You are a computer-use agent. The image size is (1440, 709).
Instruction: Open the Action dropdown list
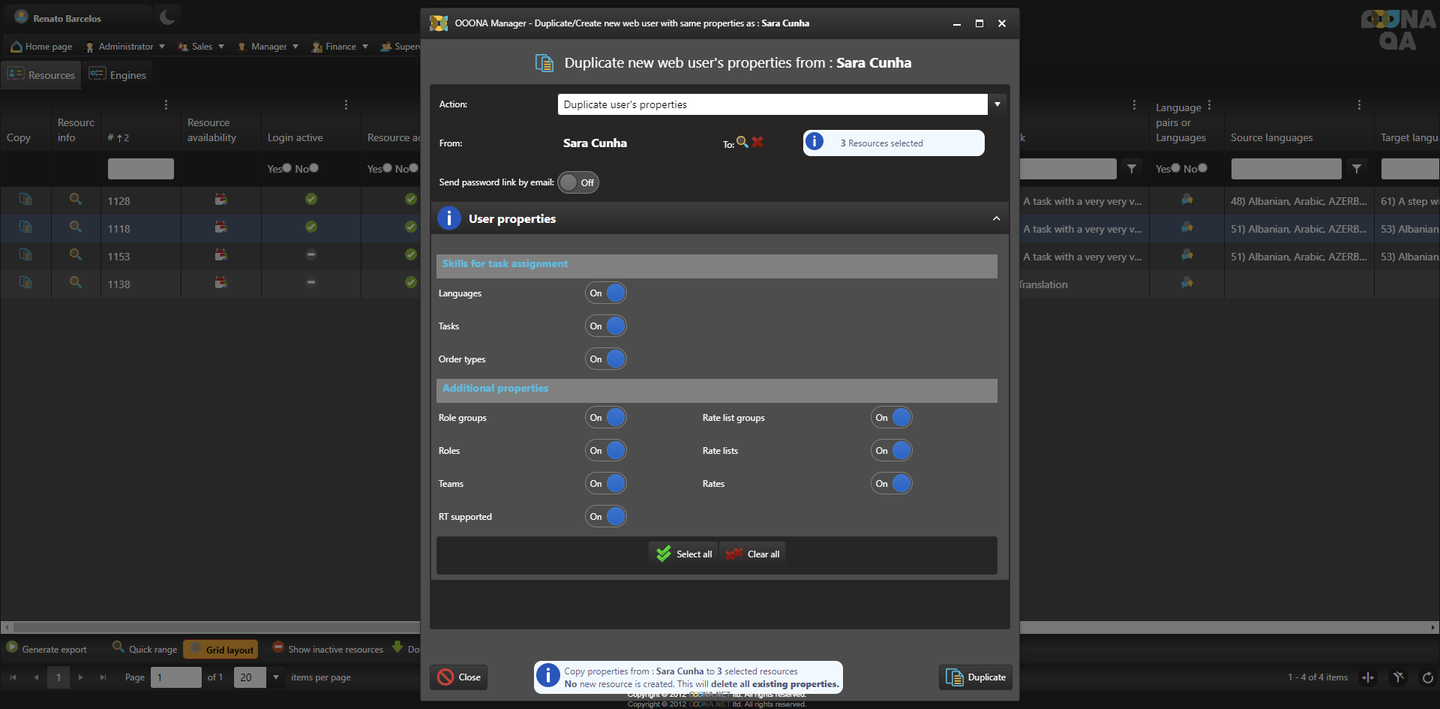(997, 104)
